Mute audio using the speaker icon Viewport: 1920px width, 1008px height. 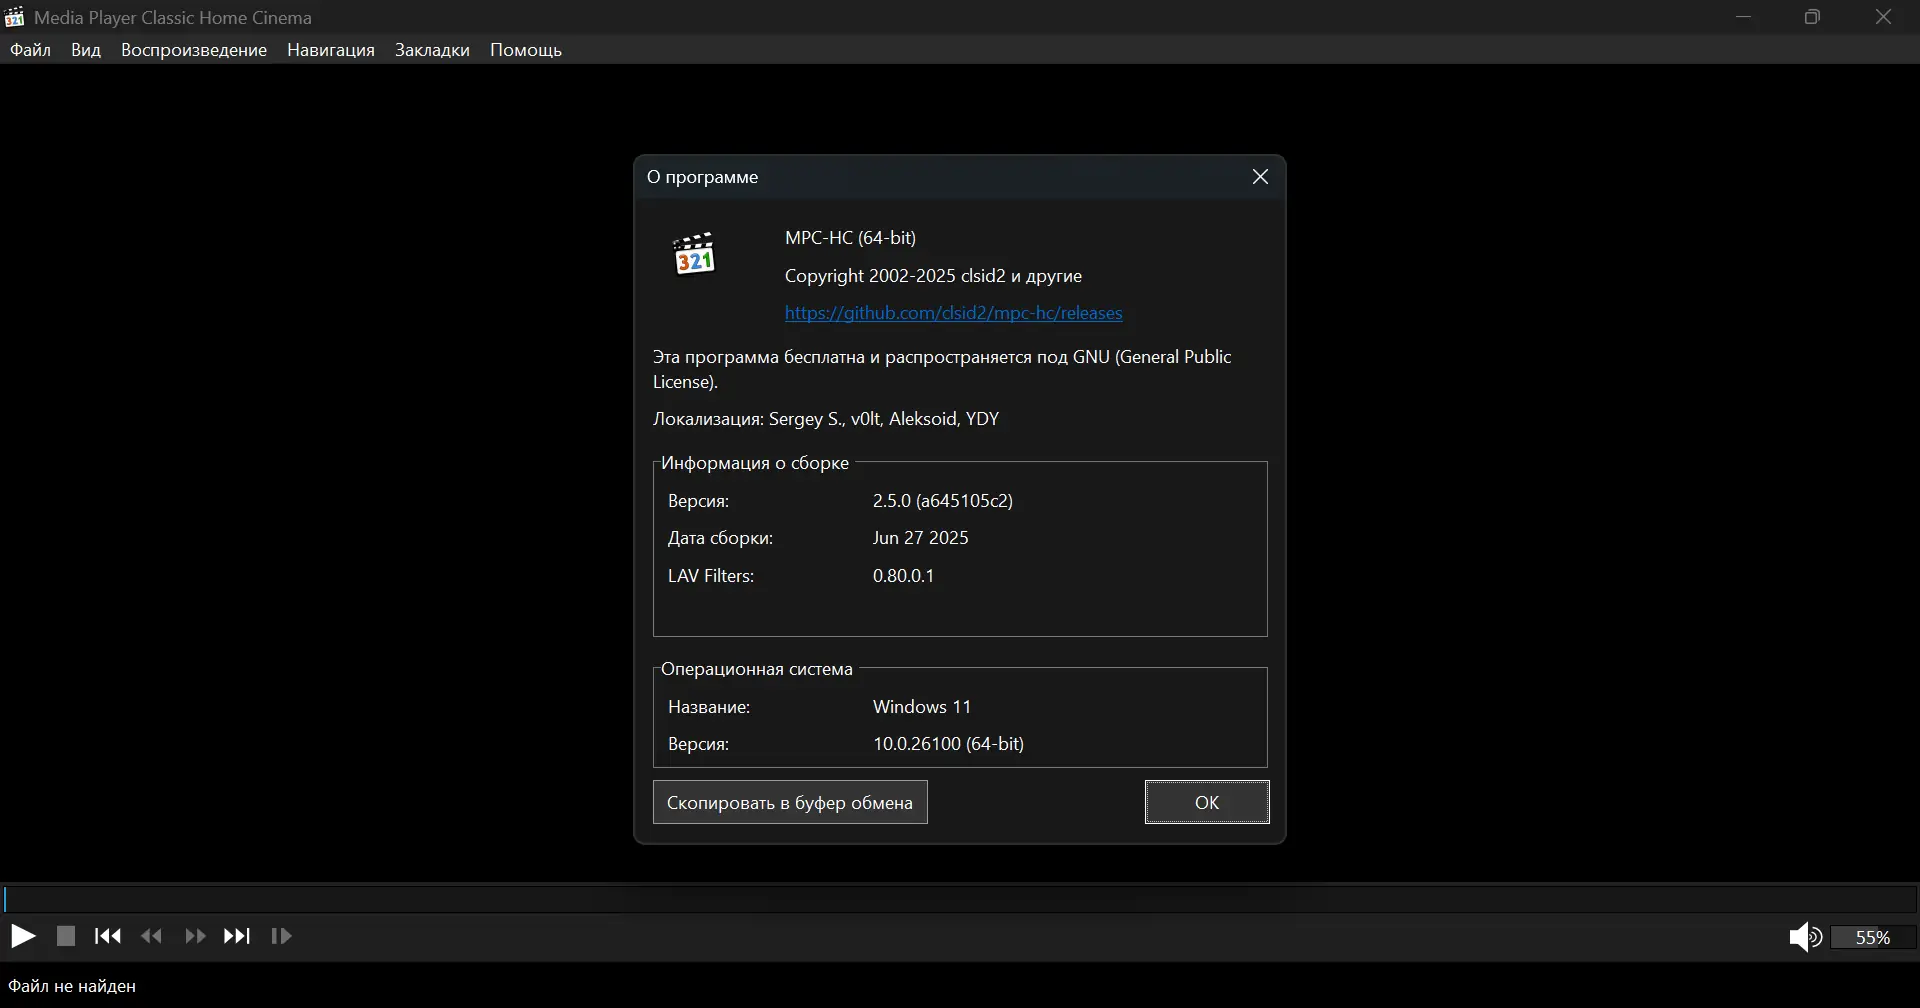[1806, 938]
